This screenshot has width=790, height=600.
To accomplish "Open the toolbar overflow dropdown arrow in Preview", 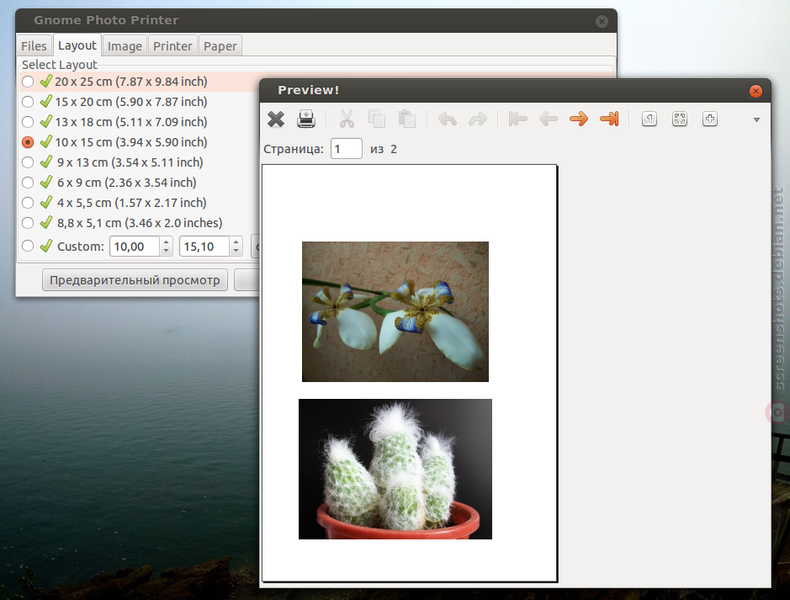I will coord(756,120).
